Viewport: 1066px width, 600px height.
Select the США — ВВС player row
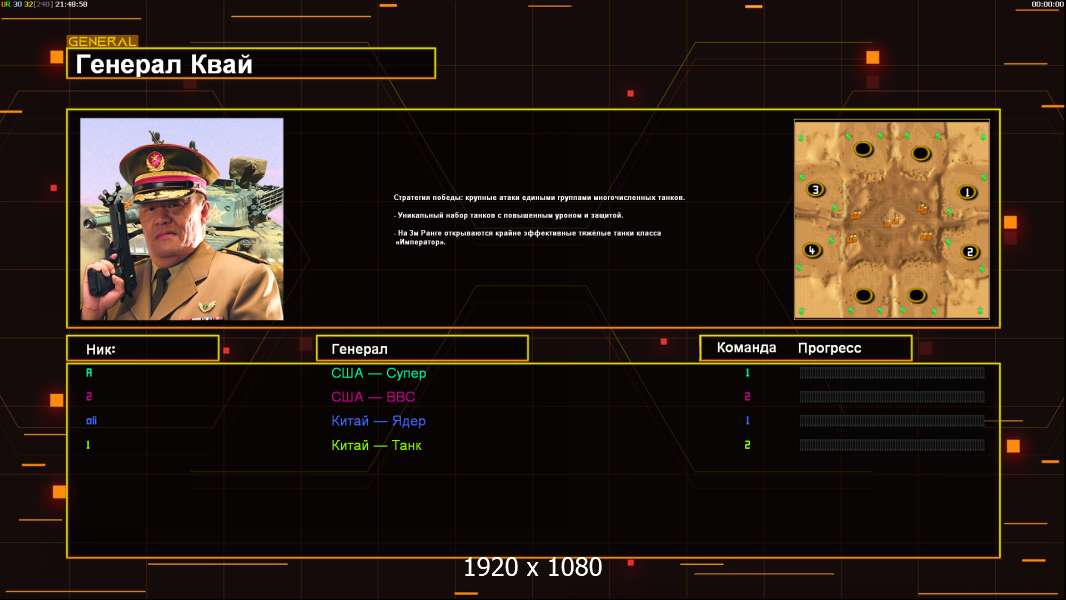[533, 397]
